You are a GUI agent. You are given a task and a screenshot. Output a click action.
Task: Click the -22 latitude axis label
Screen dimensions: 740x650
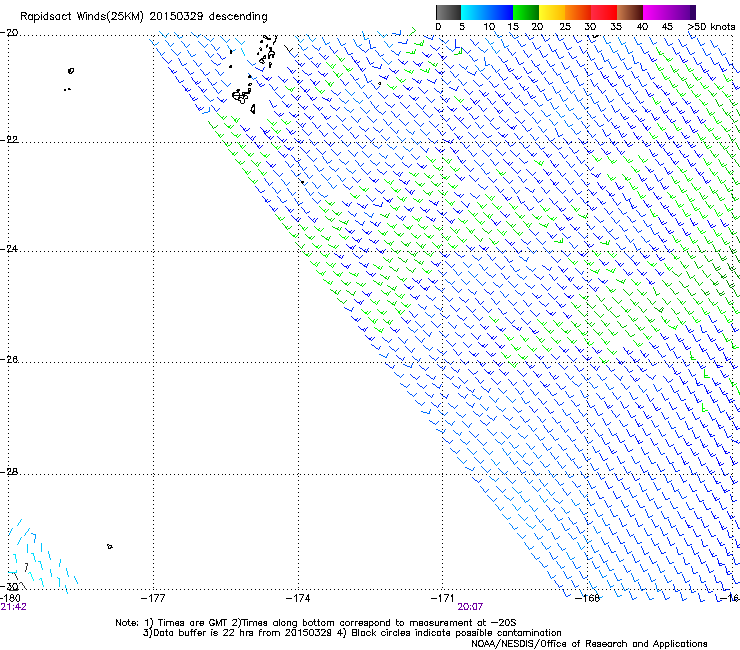coord(9,140)
